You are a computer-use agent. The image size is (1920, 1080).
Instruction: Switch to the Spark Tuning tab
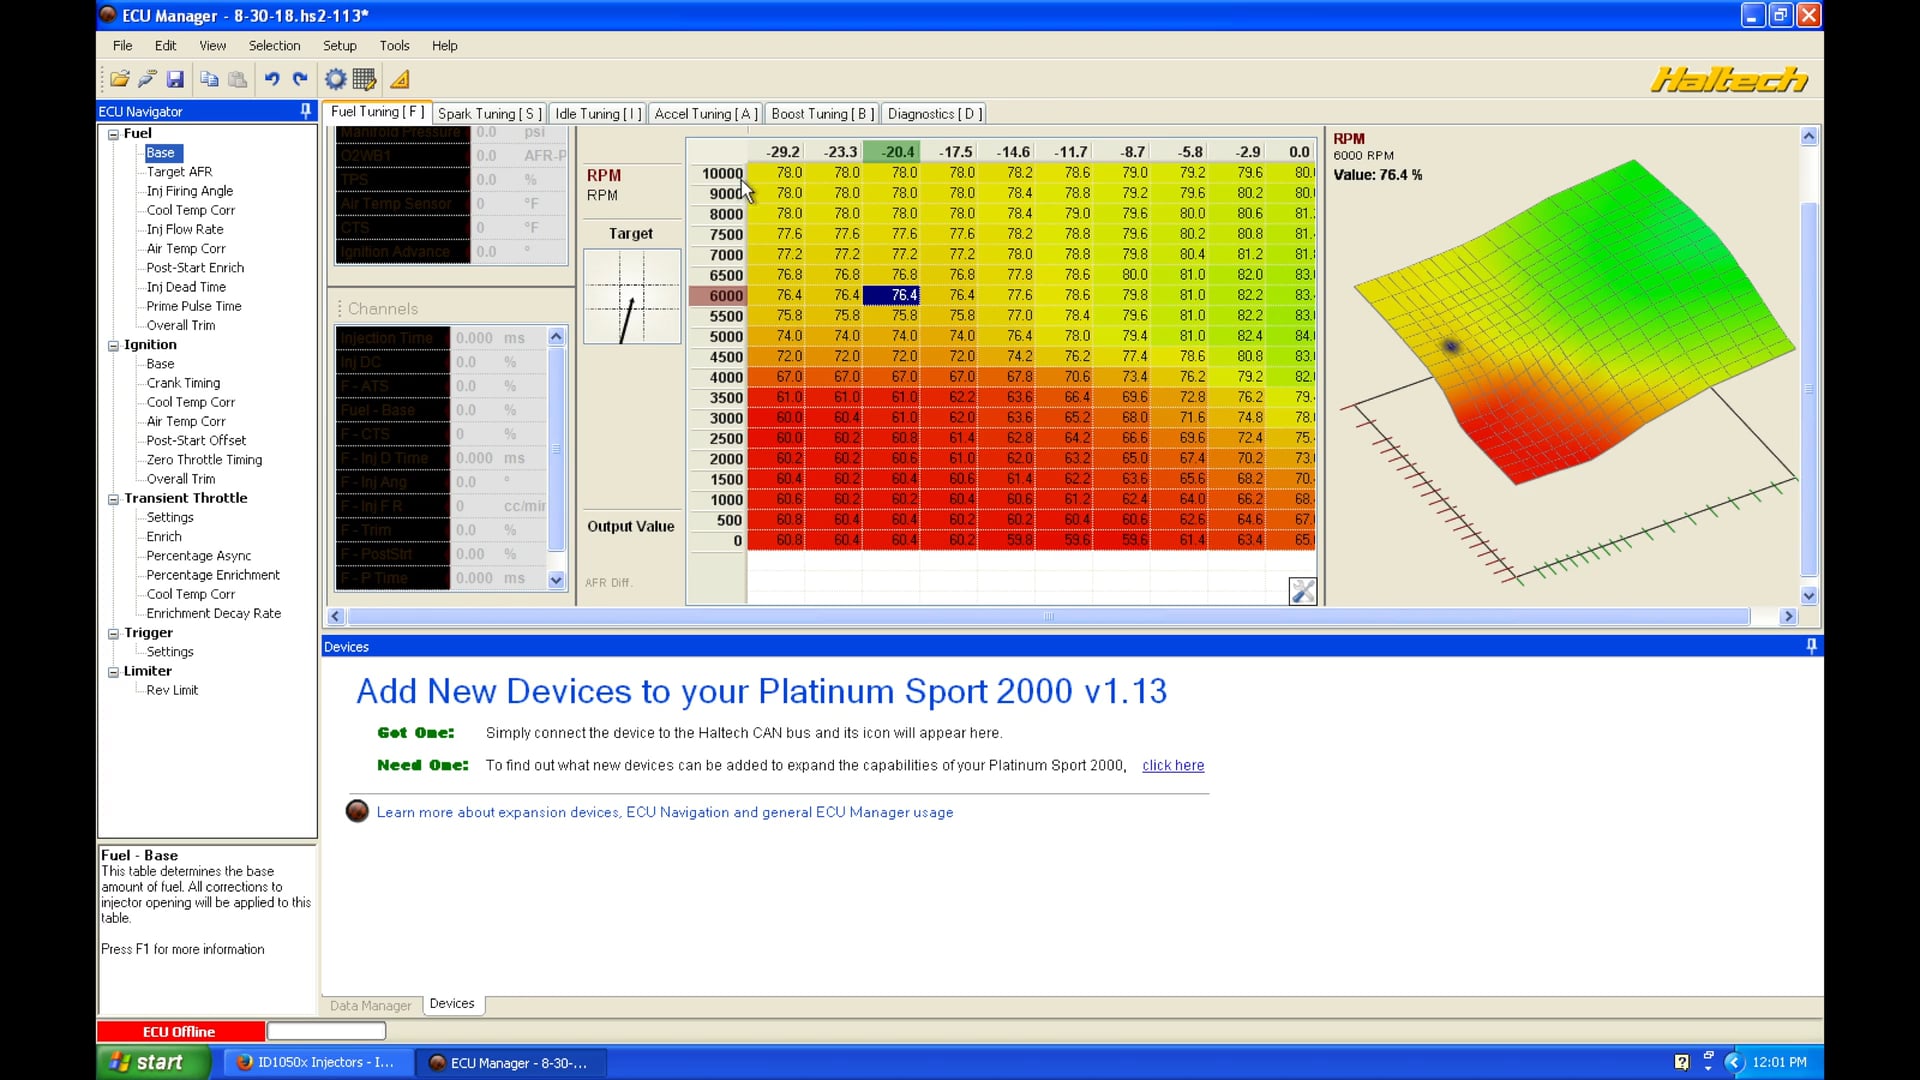[489, 113]
